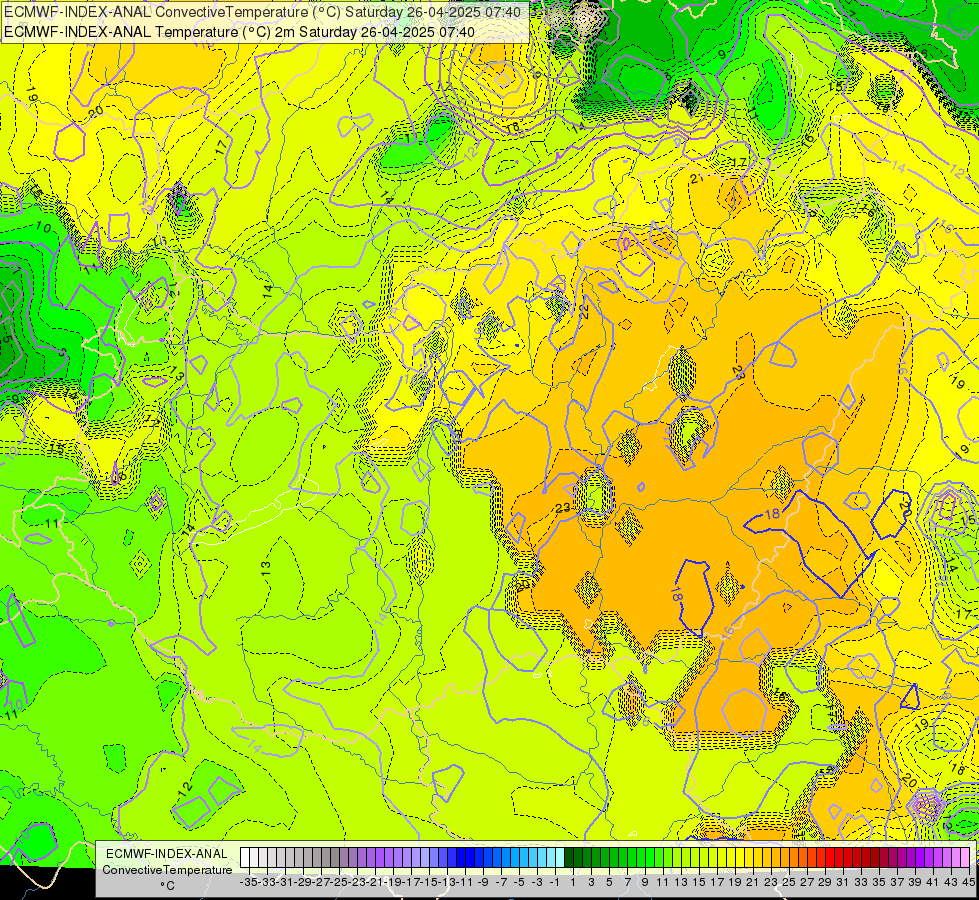This screenshot has width=979, height=900.
Task: Select the 45 value on the legend scale
Action: (968, 883)
